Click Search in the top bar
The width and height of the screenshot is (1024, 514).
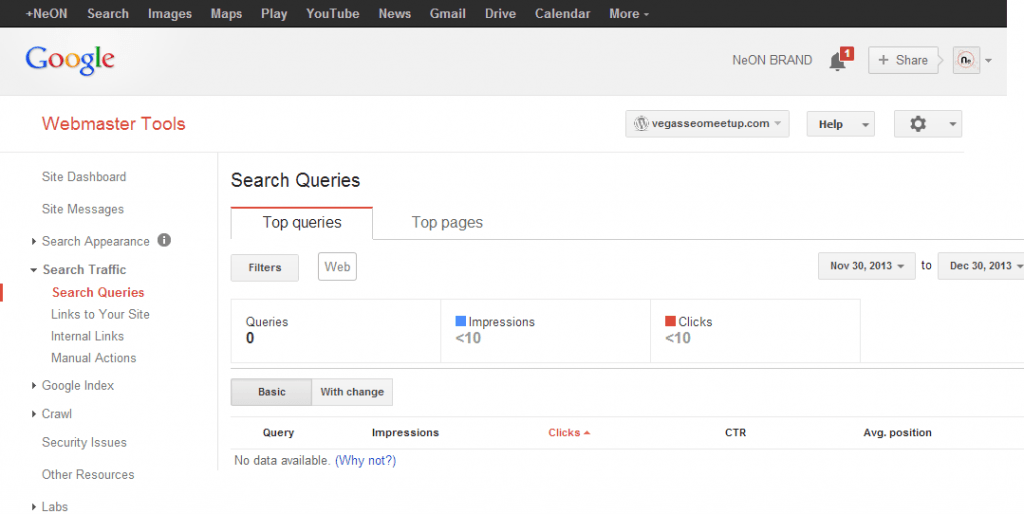point(108,14)
